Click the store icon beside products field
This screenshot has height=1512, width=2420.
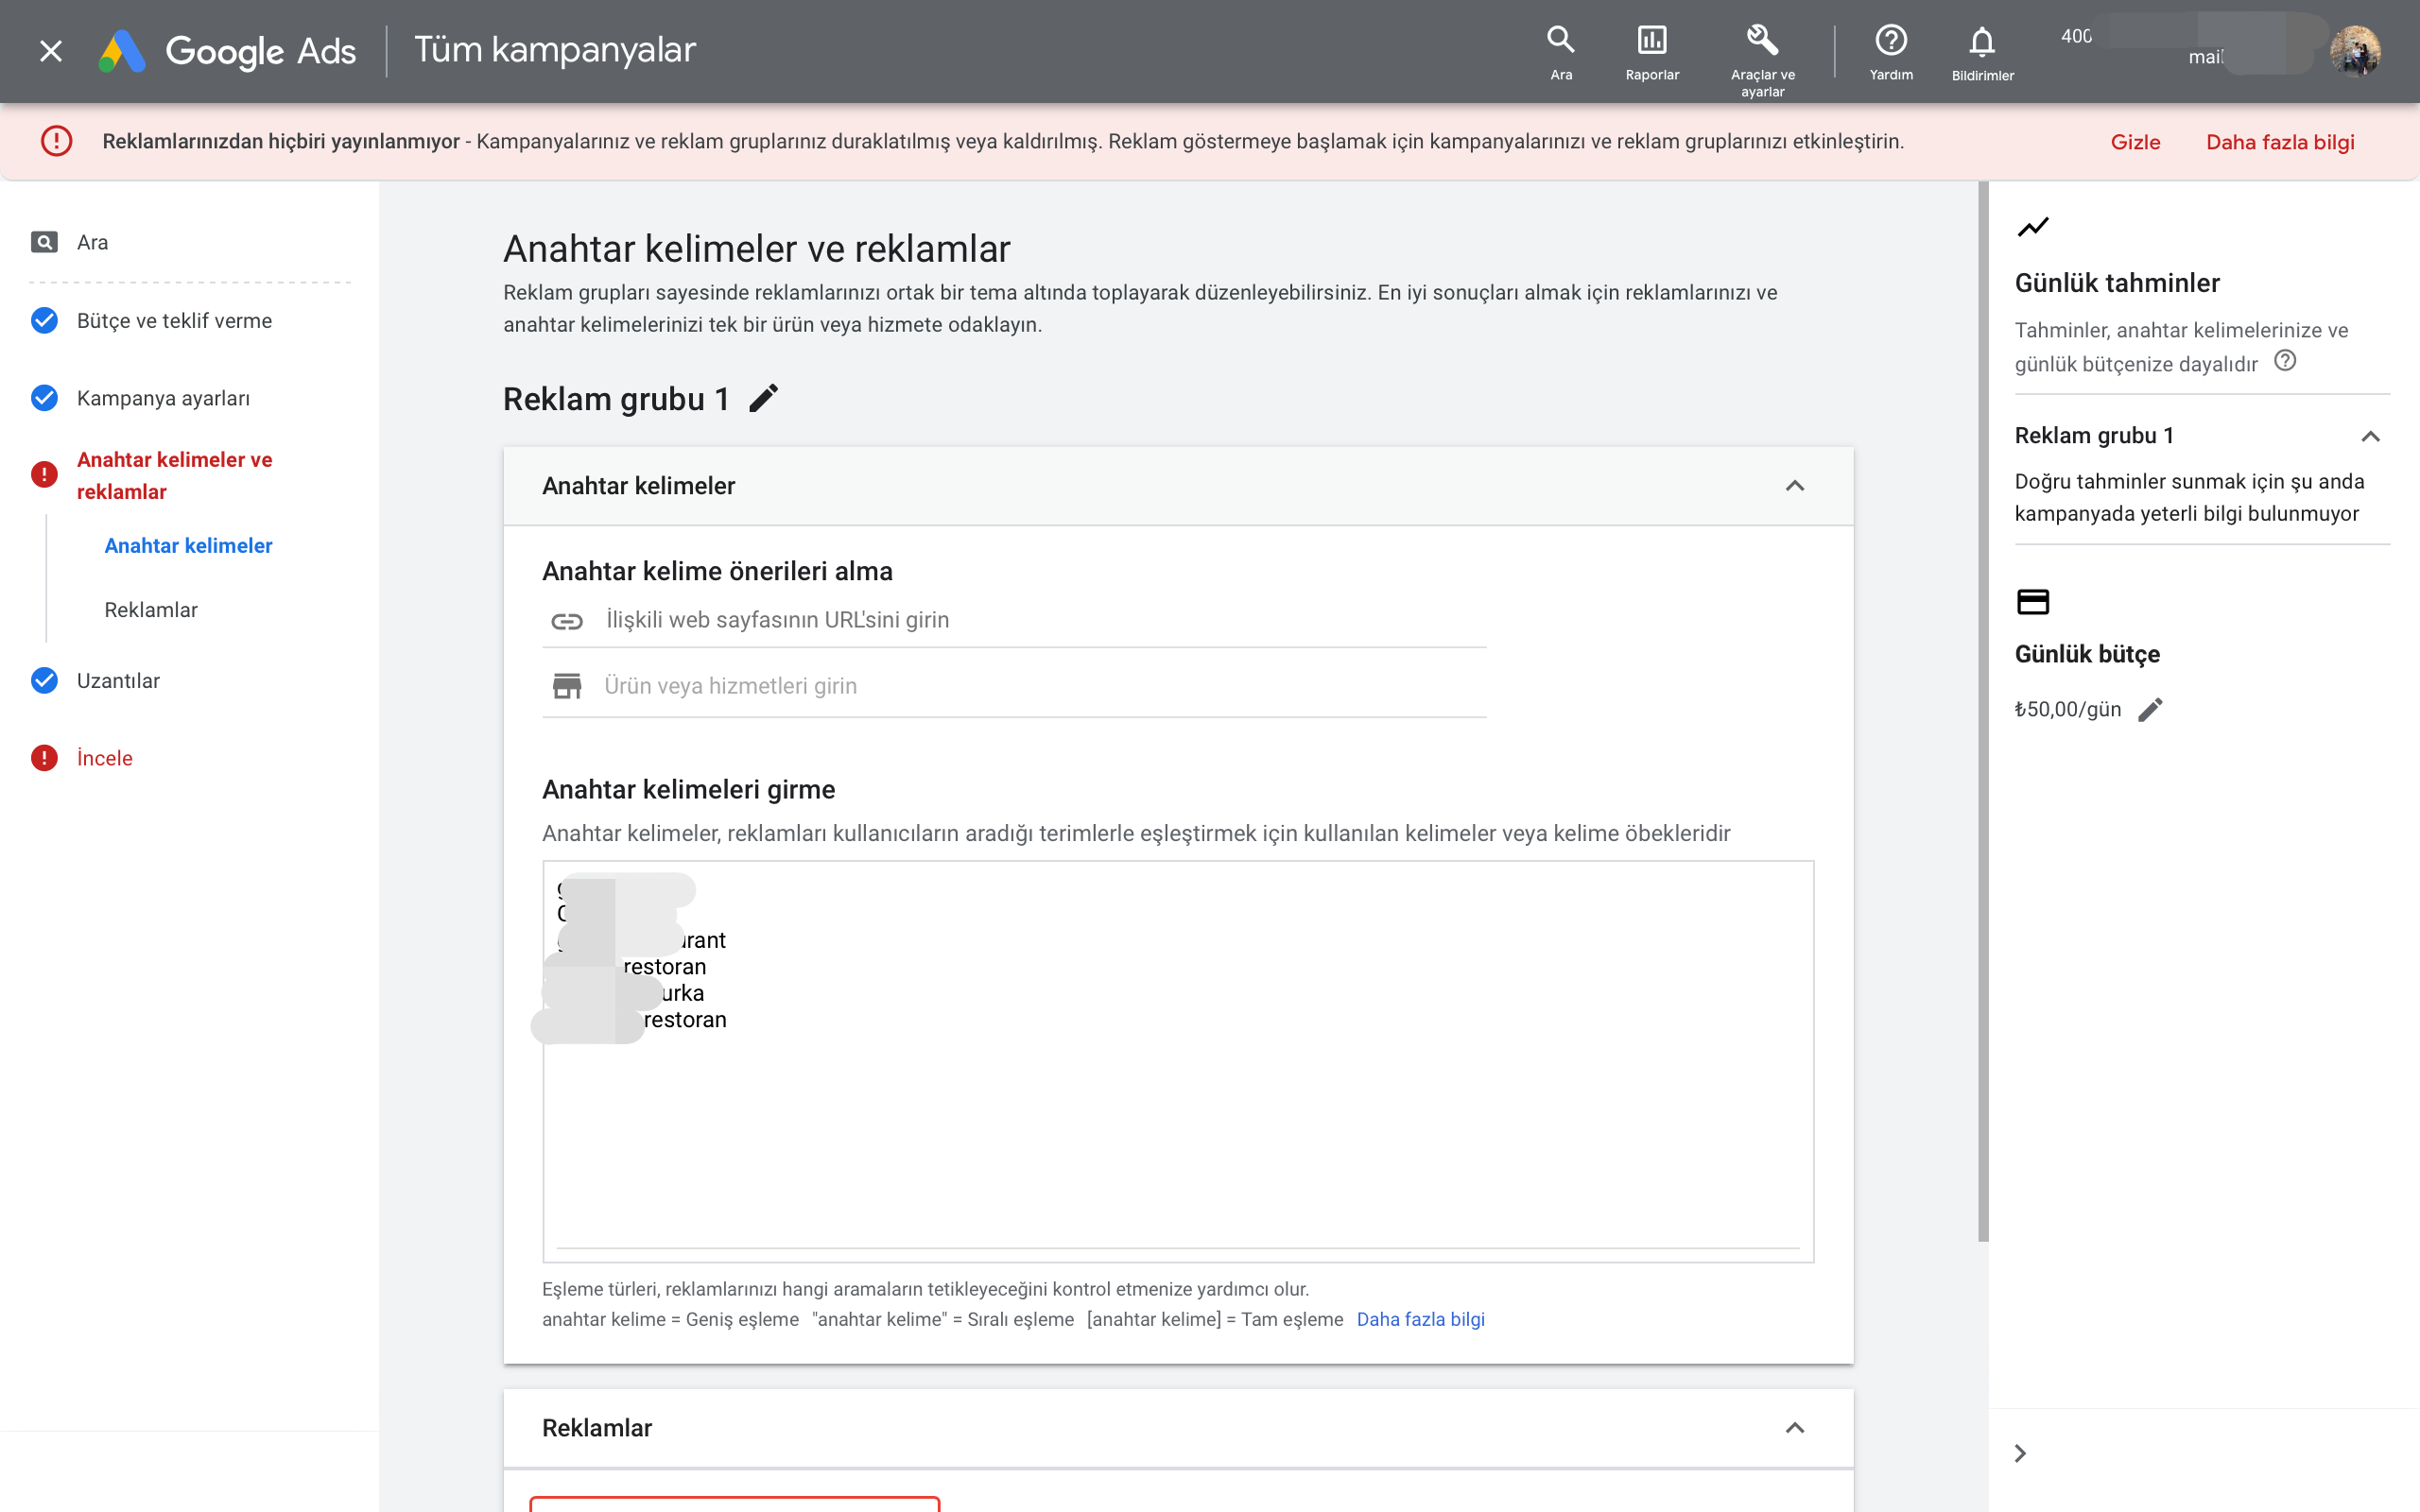click(567, 686)
